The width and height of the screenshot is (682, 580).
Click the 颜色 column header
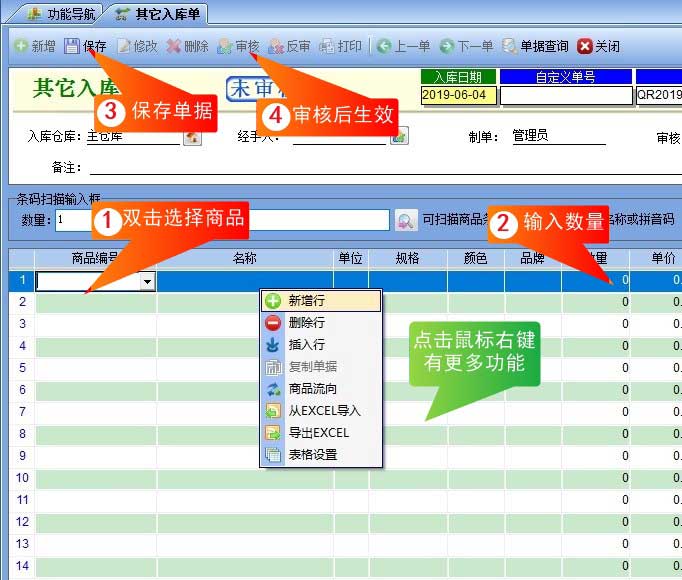pos(475,258)
